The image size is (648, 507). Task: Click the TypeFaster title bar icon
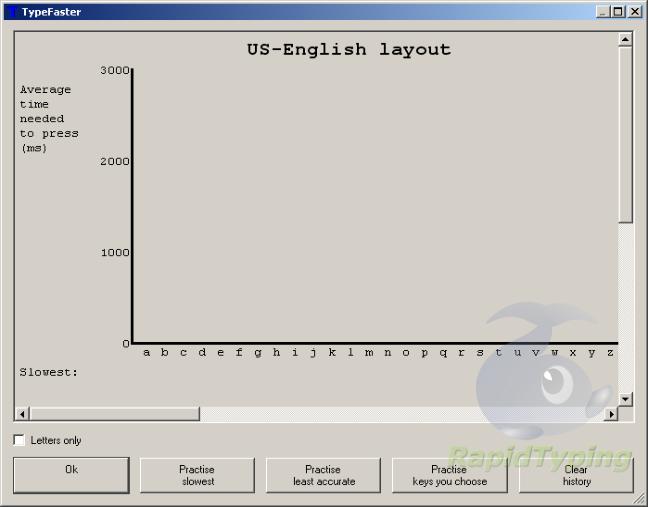click(x=12, y=12)
